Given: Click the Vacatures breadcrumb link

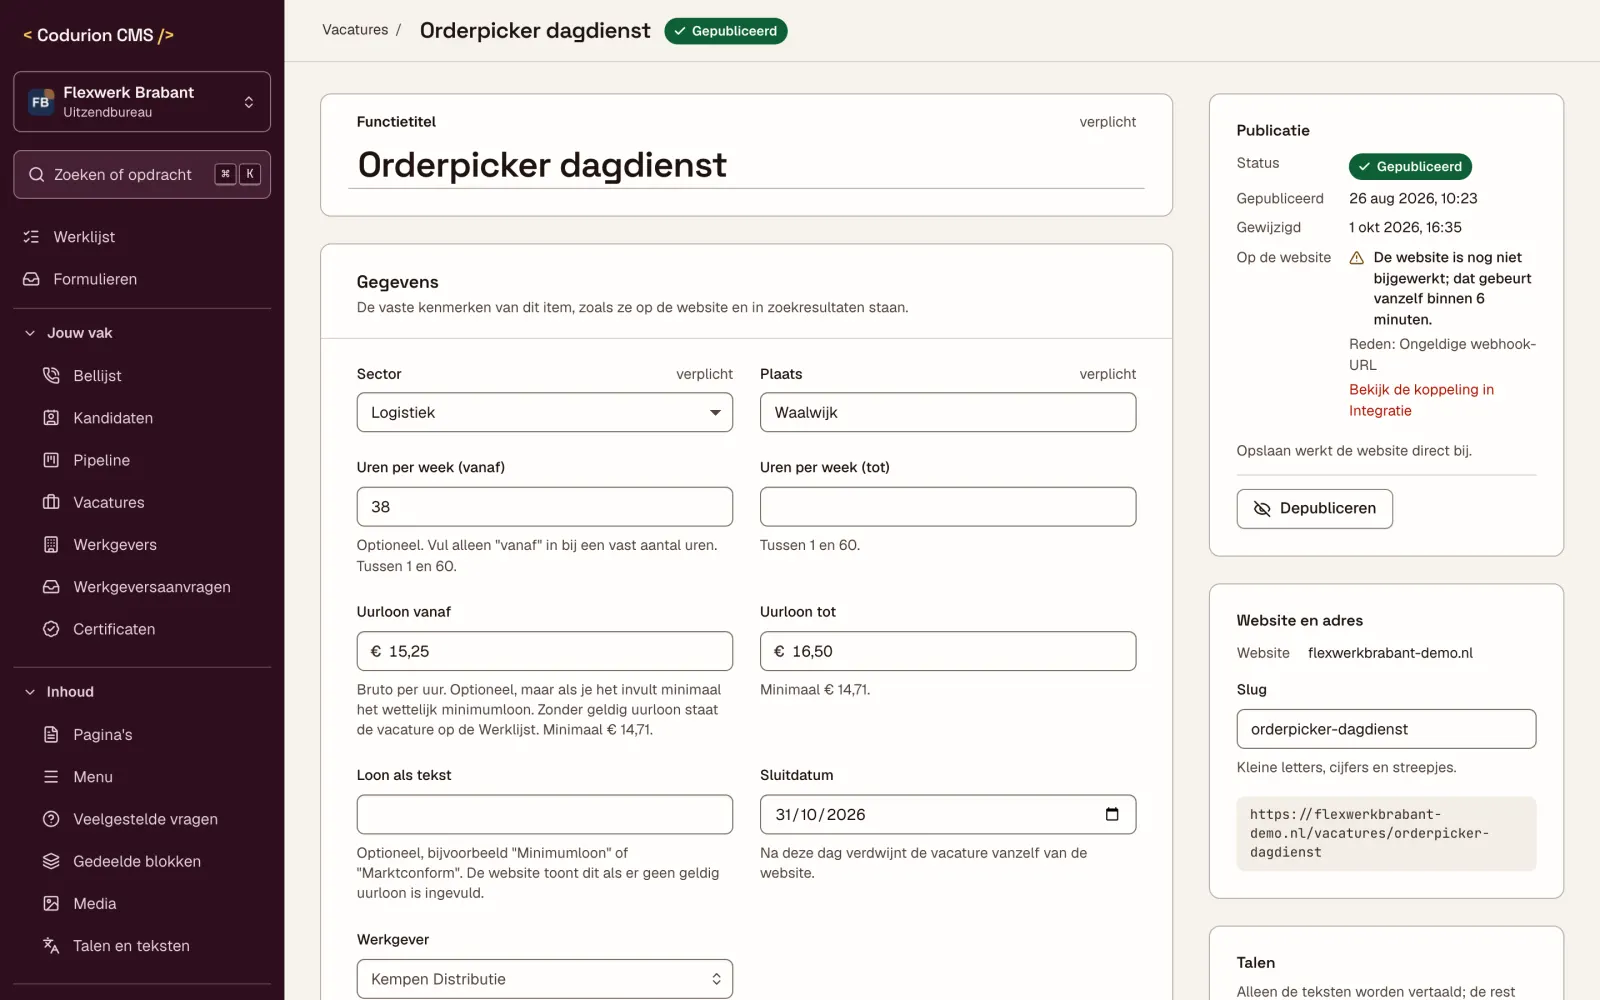Looking at the screenshot, I should [x=355, y=30].
